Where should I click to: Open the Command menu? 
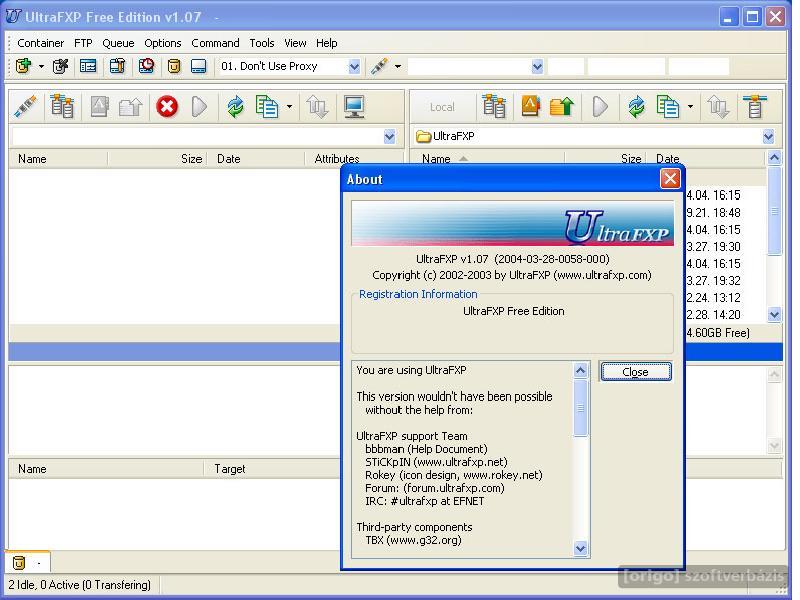click(215, 43)
